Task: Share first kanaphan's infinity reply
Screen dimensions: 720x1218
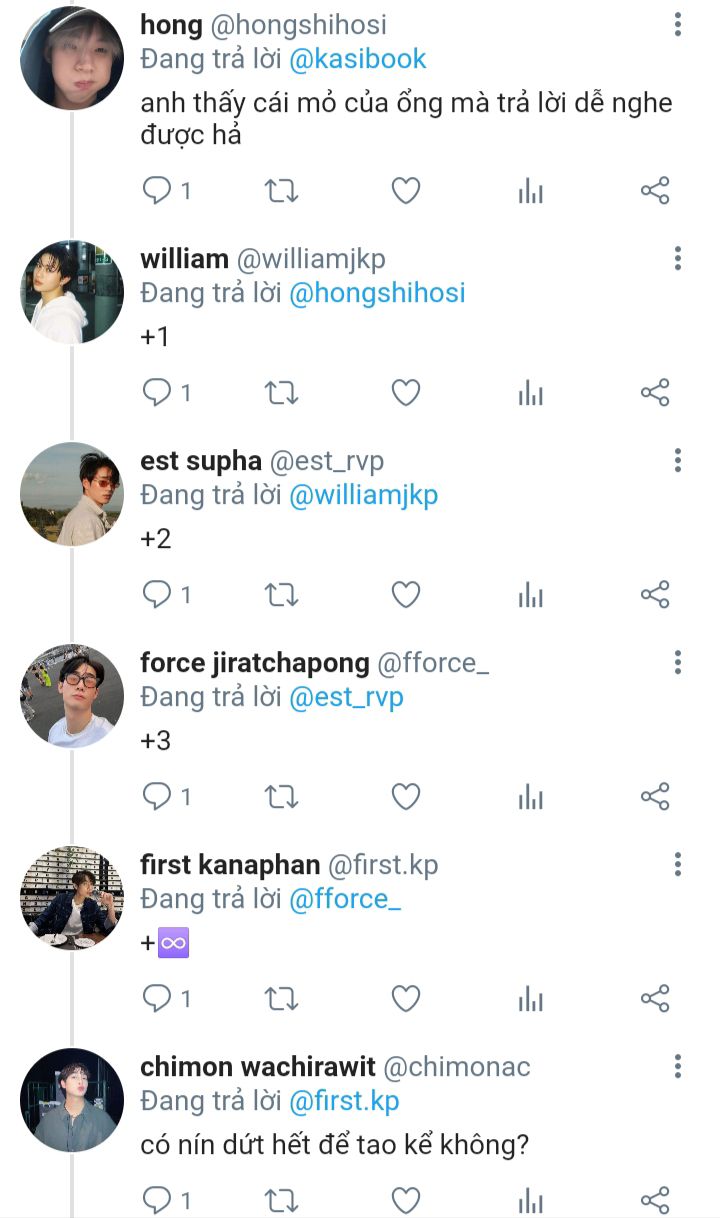Action: [654, 998]
